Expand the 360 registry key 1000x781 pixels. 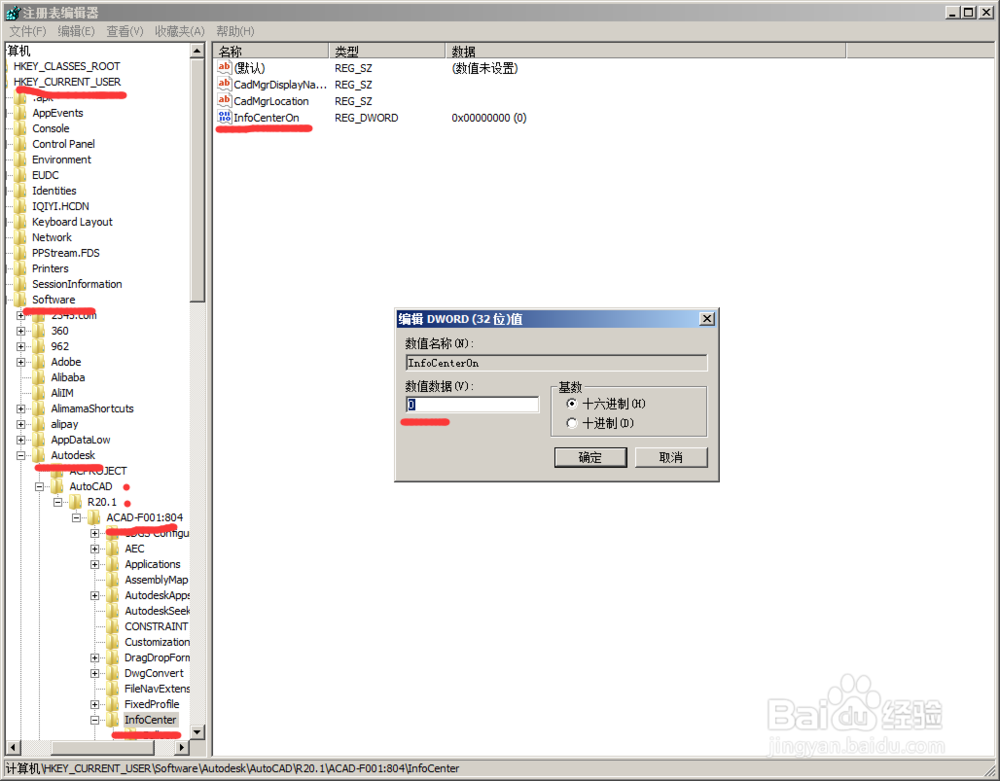click(21, 330)
